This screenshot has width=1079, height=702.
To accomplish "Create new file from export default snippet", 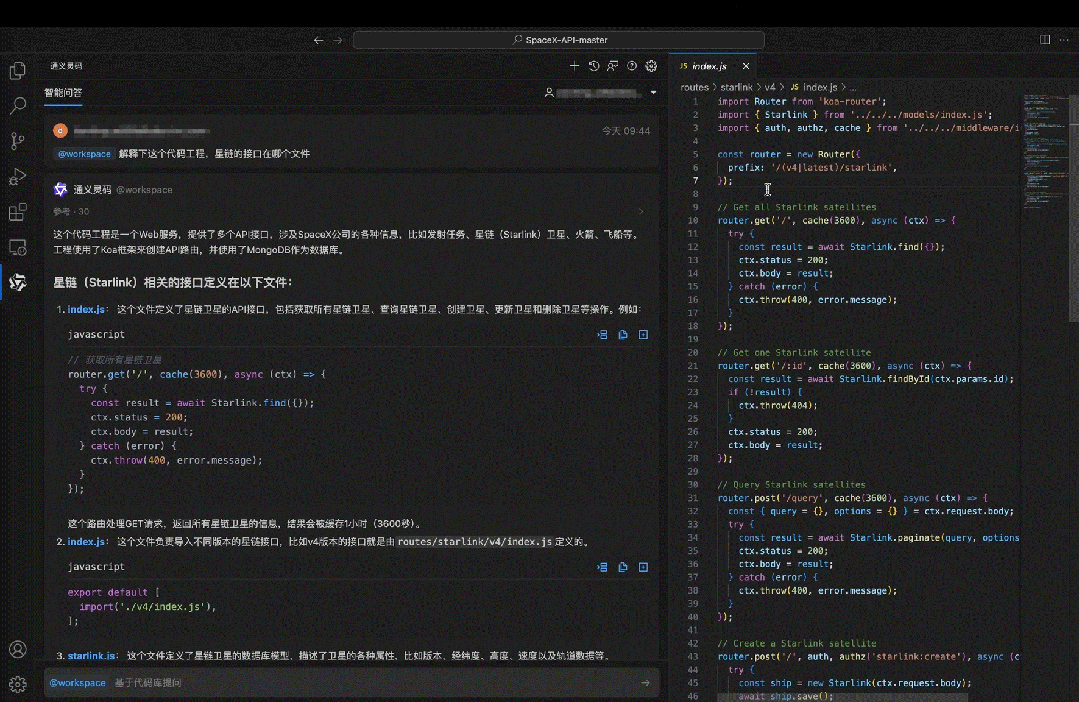I will point(643,567).
